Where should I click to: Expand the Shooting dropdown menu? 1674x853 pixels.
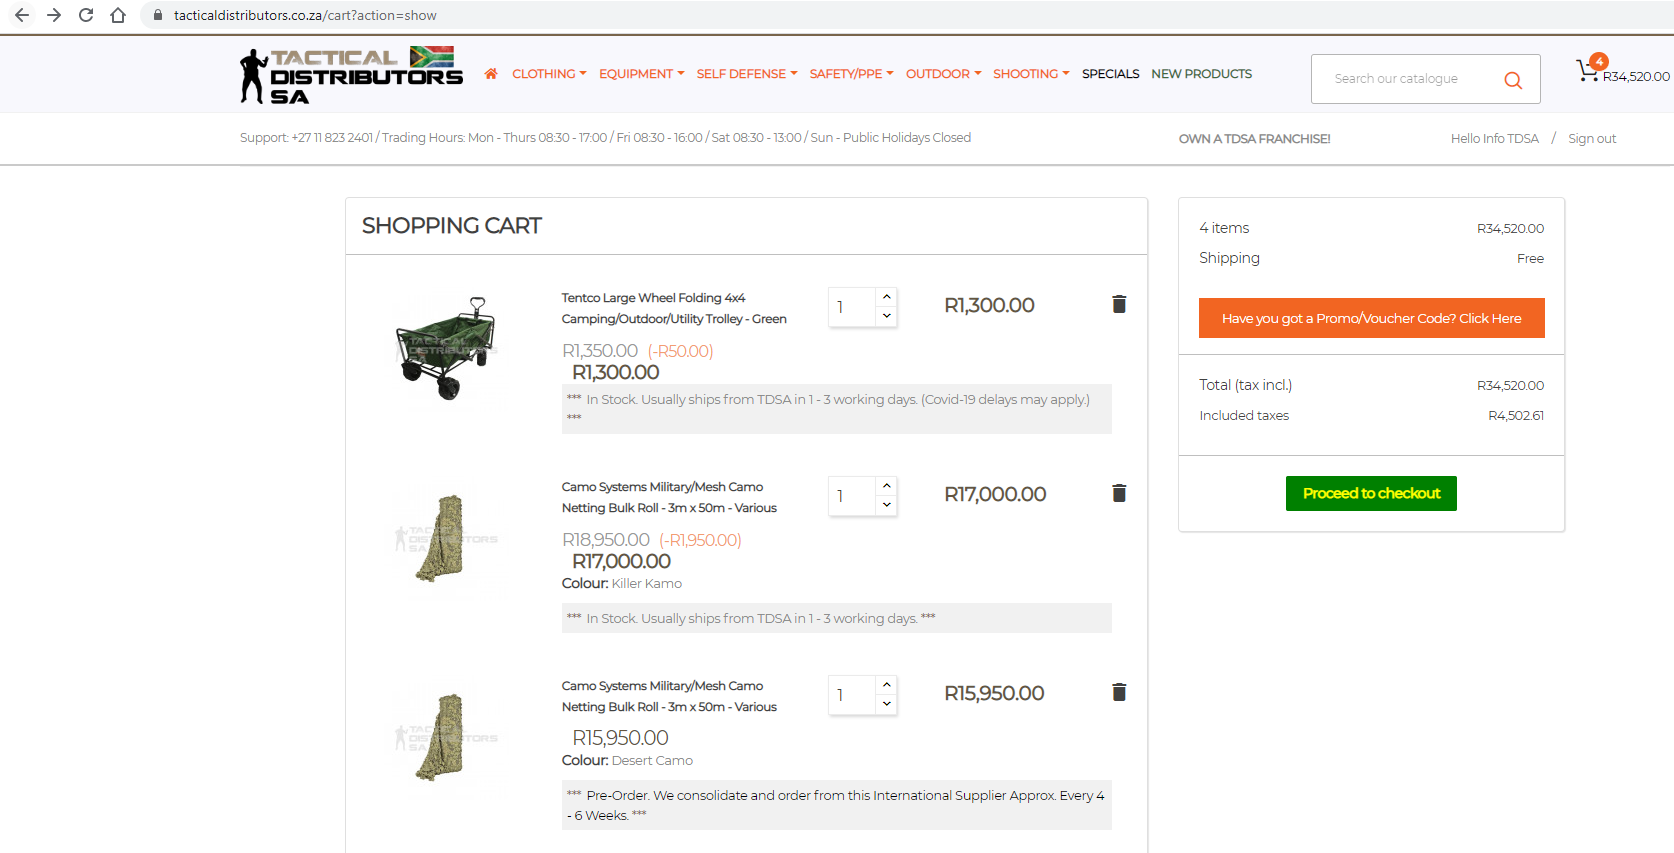pos(1031,74)
